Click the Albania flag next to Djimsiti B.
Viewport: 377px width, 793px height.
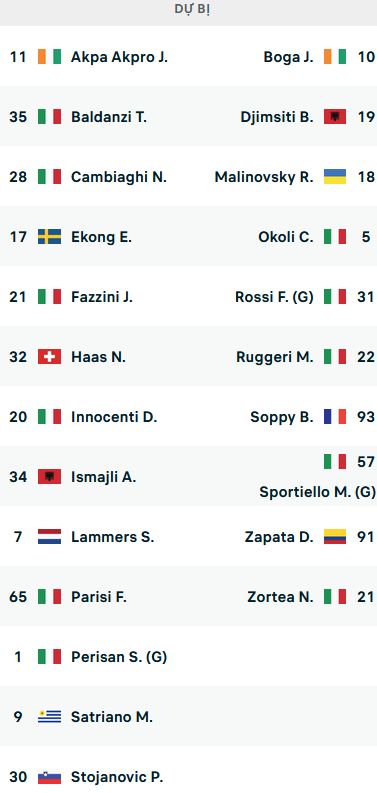point(335,117)
